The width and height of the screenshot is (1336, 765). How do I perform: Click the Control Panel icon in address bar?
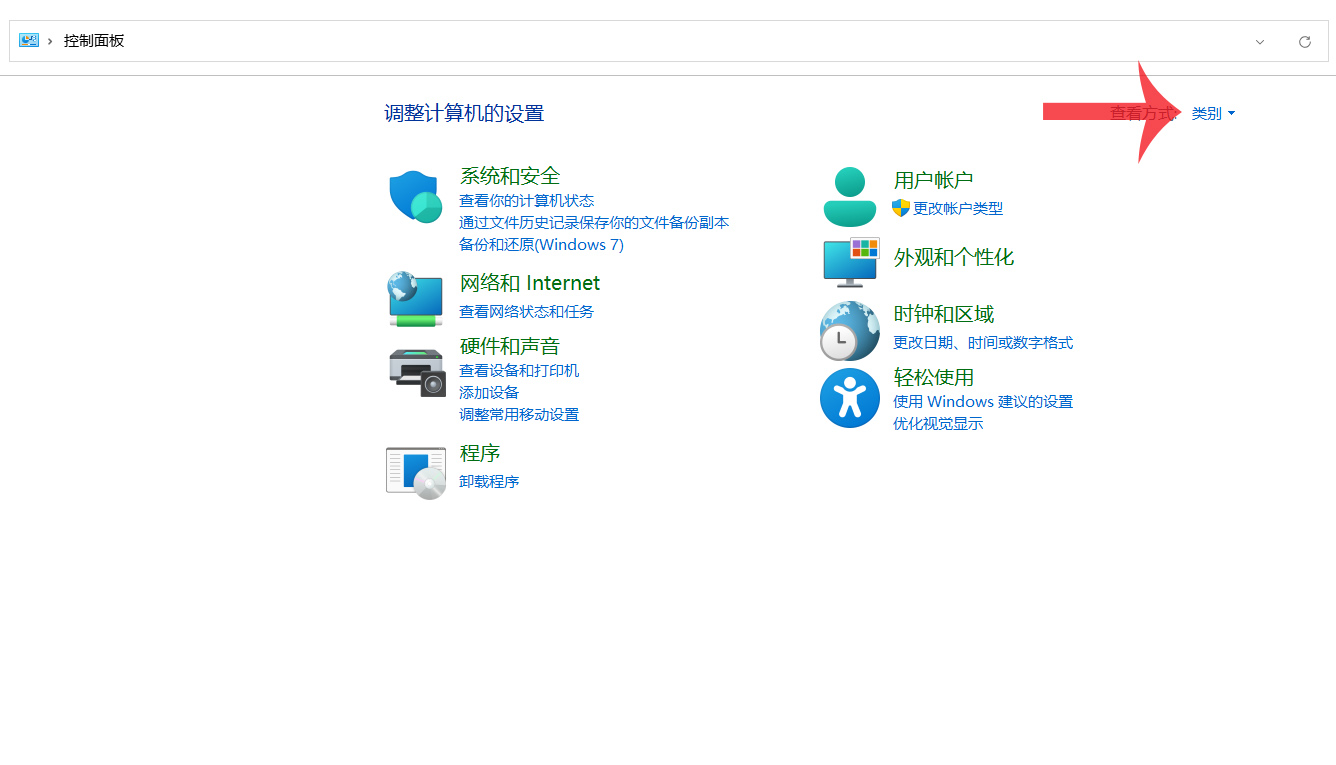point(29,41)
